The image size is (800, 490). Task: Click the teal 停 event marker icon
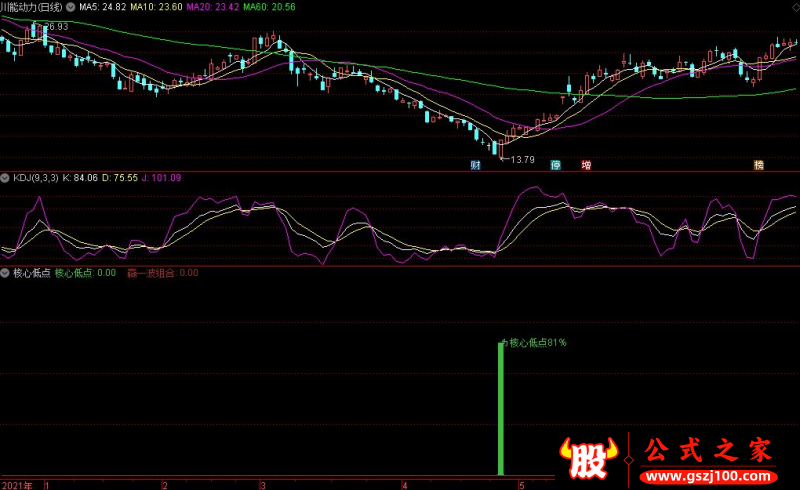click(556, 165)
